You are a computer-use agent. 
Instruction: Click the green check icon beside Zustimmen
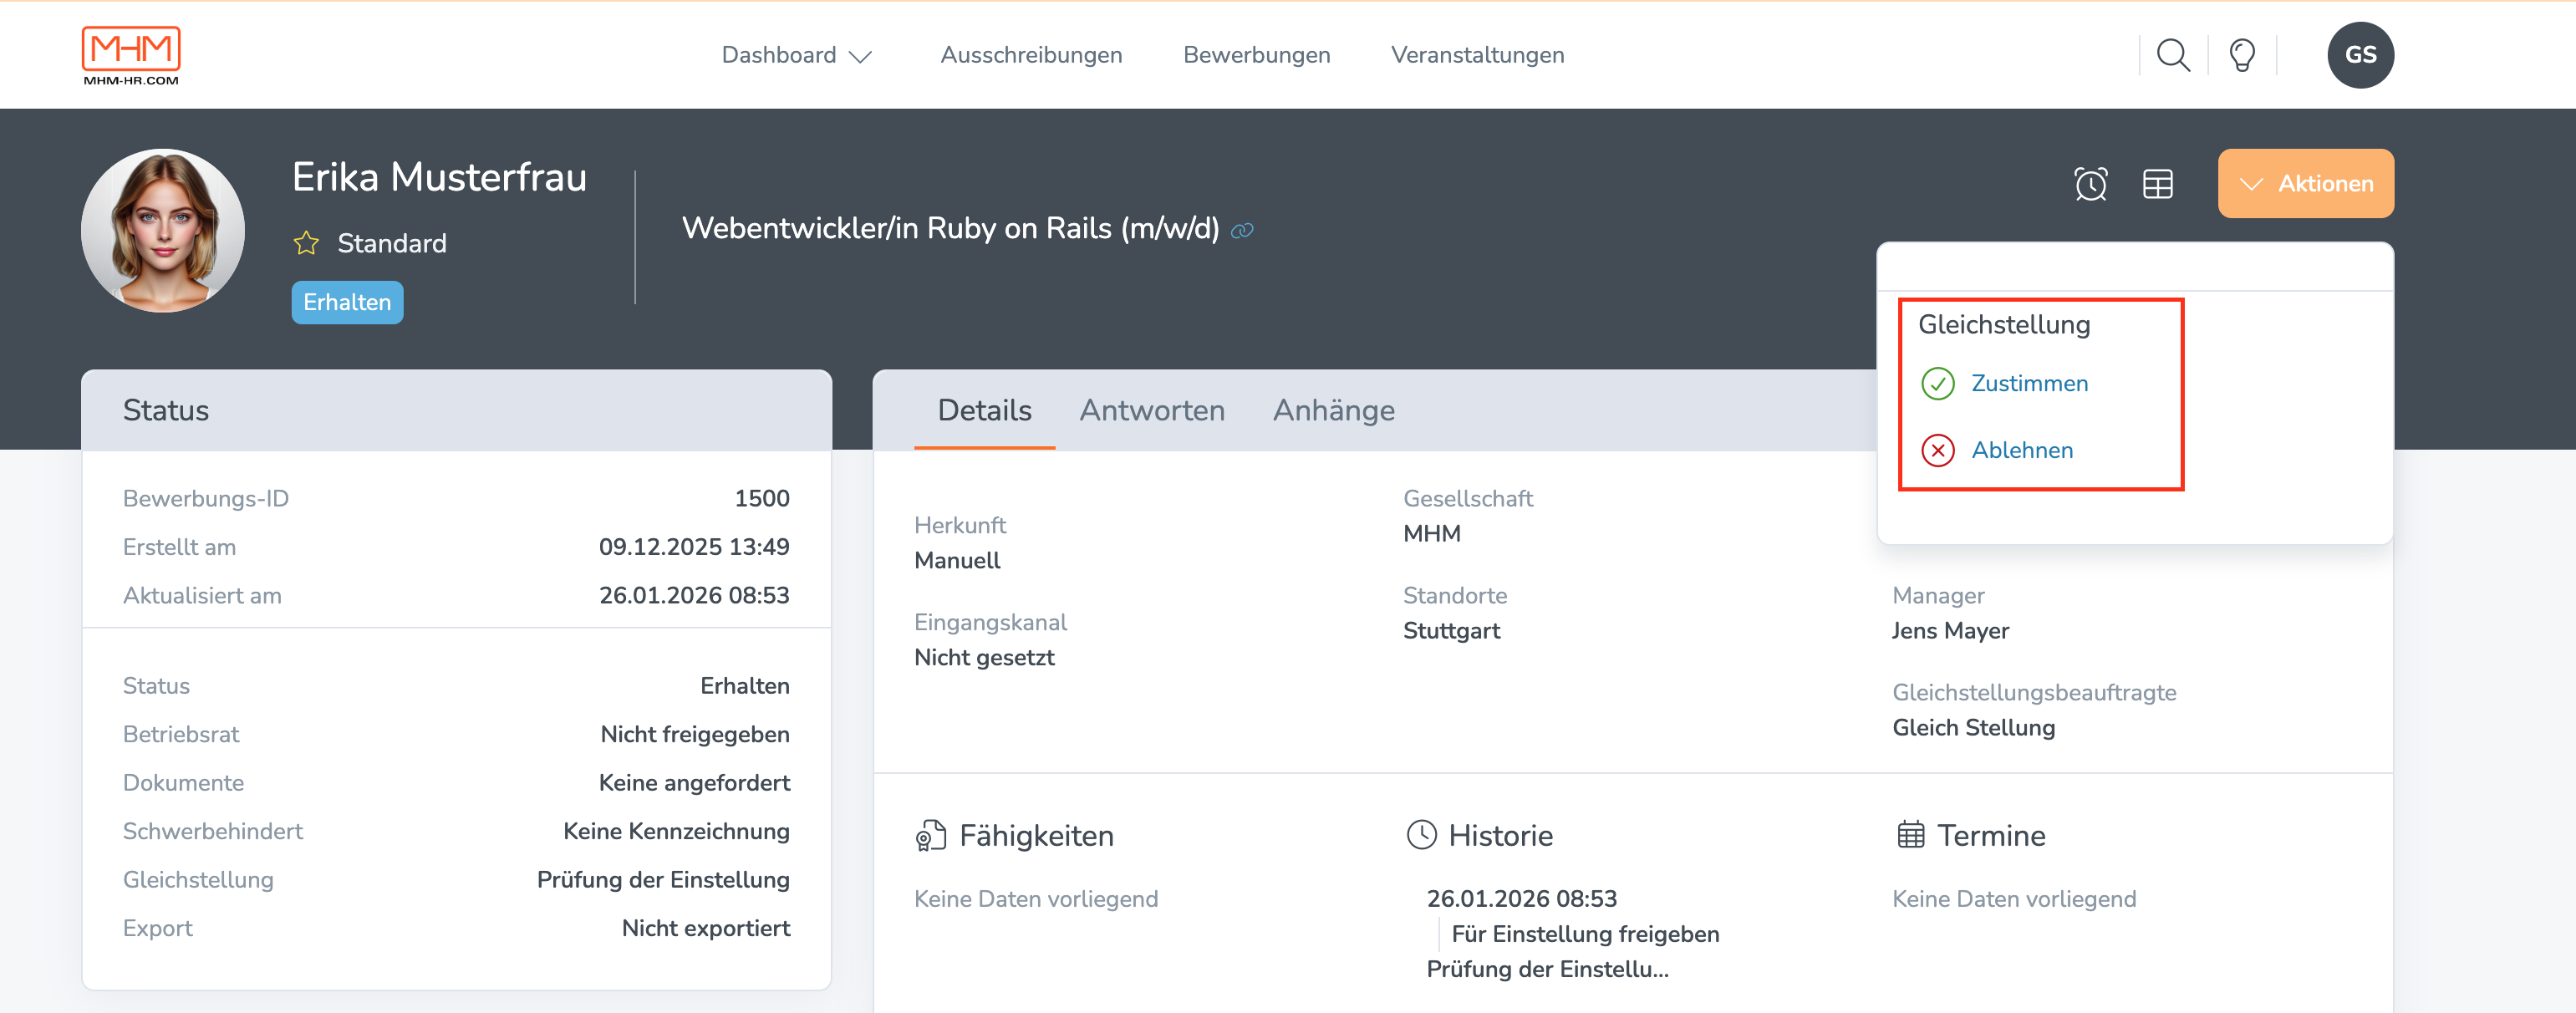(x=1938, y=383)
